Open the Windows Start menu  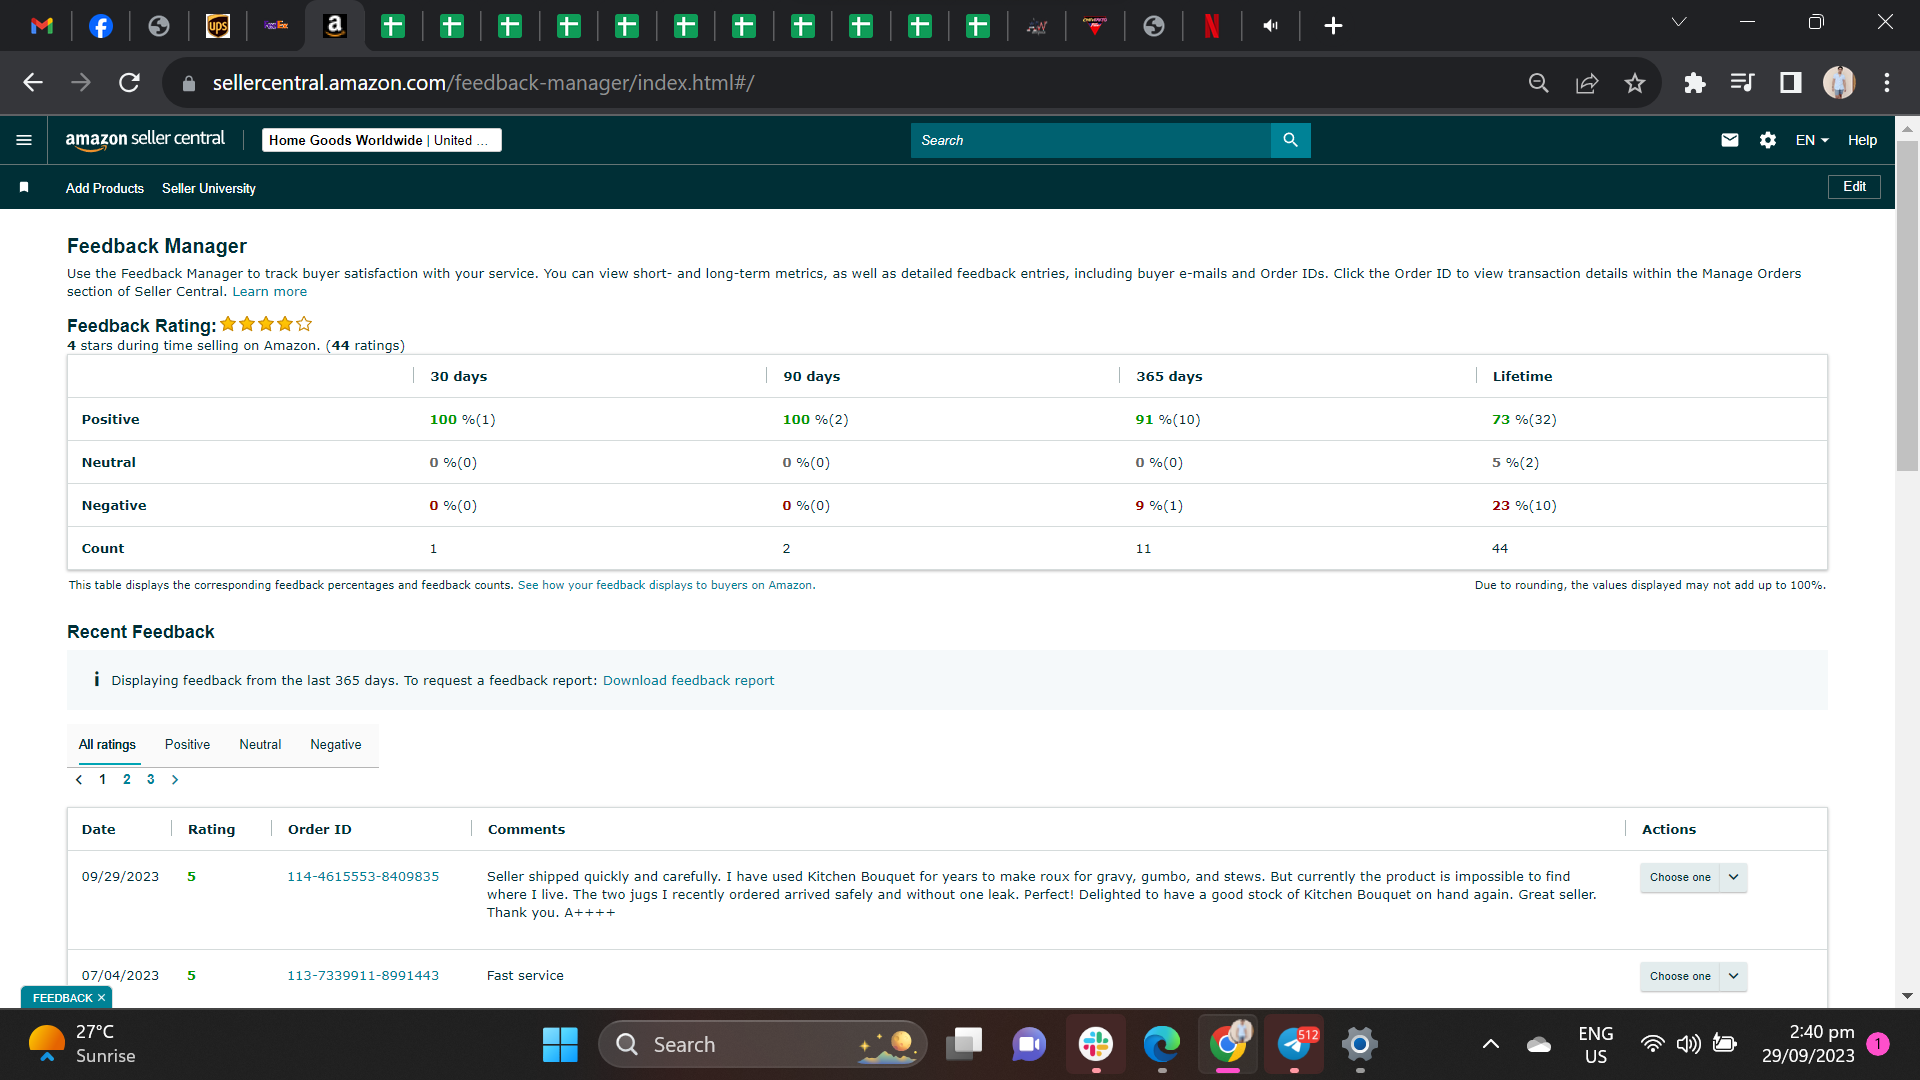560,1045
